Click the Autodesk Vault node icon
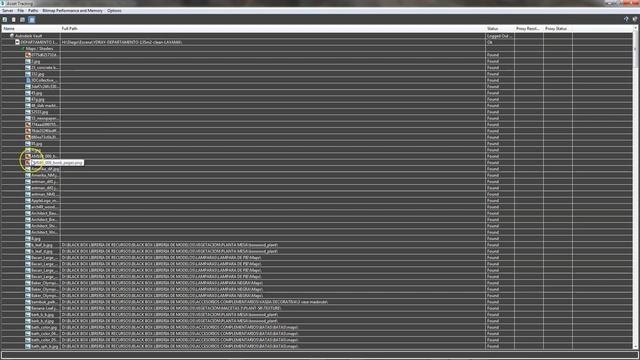Image resolution: width=640 pixels, height=360 pixels. point(12,36)
